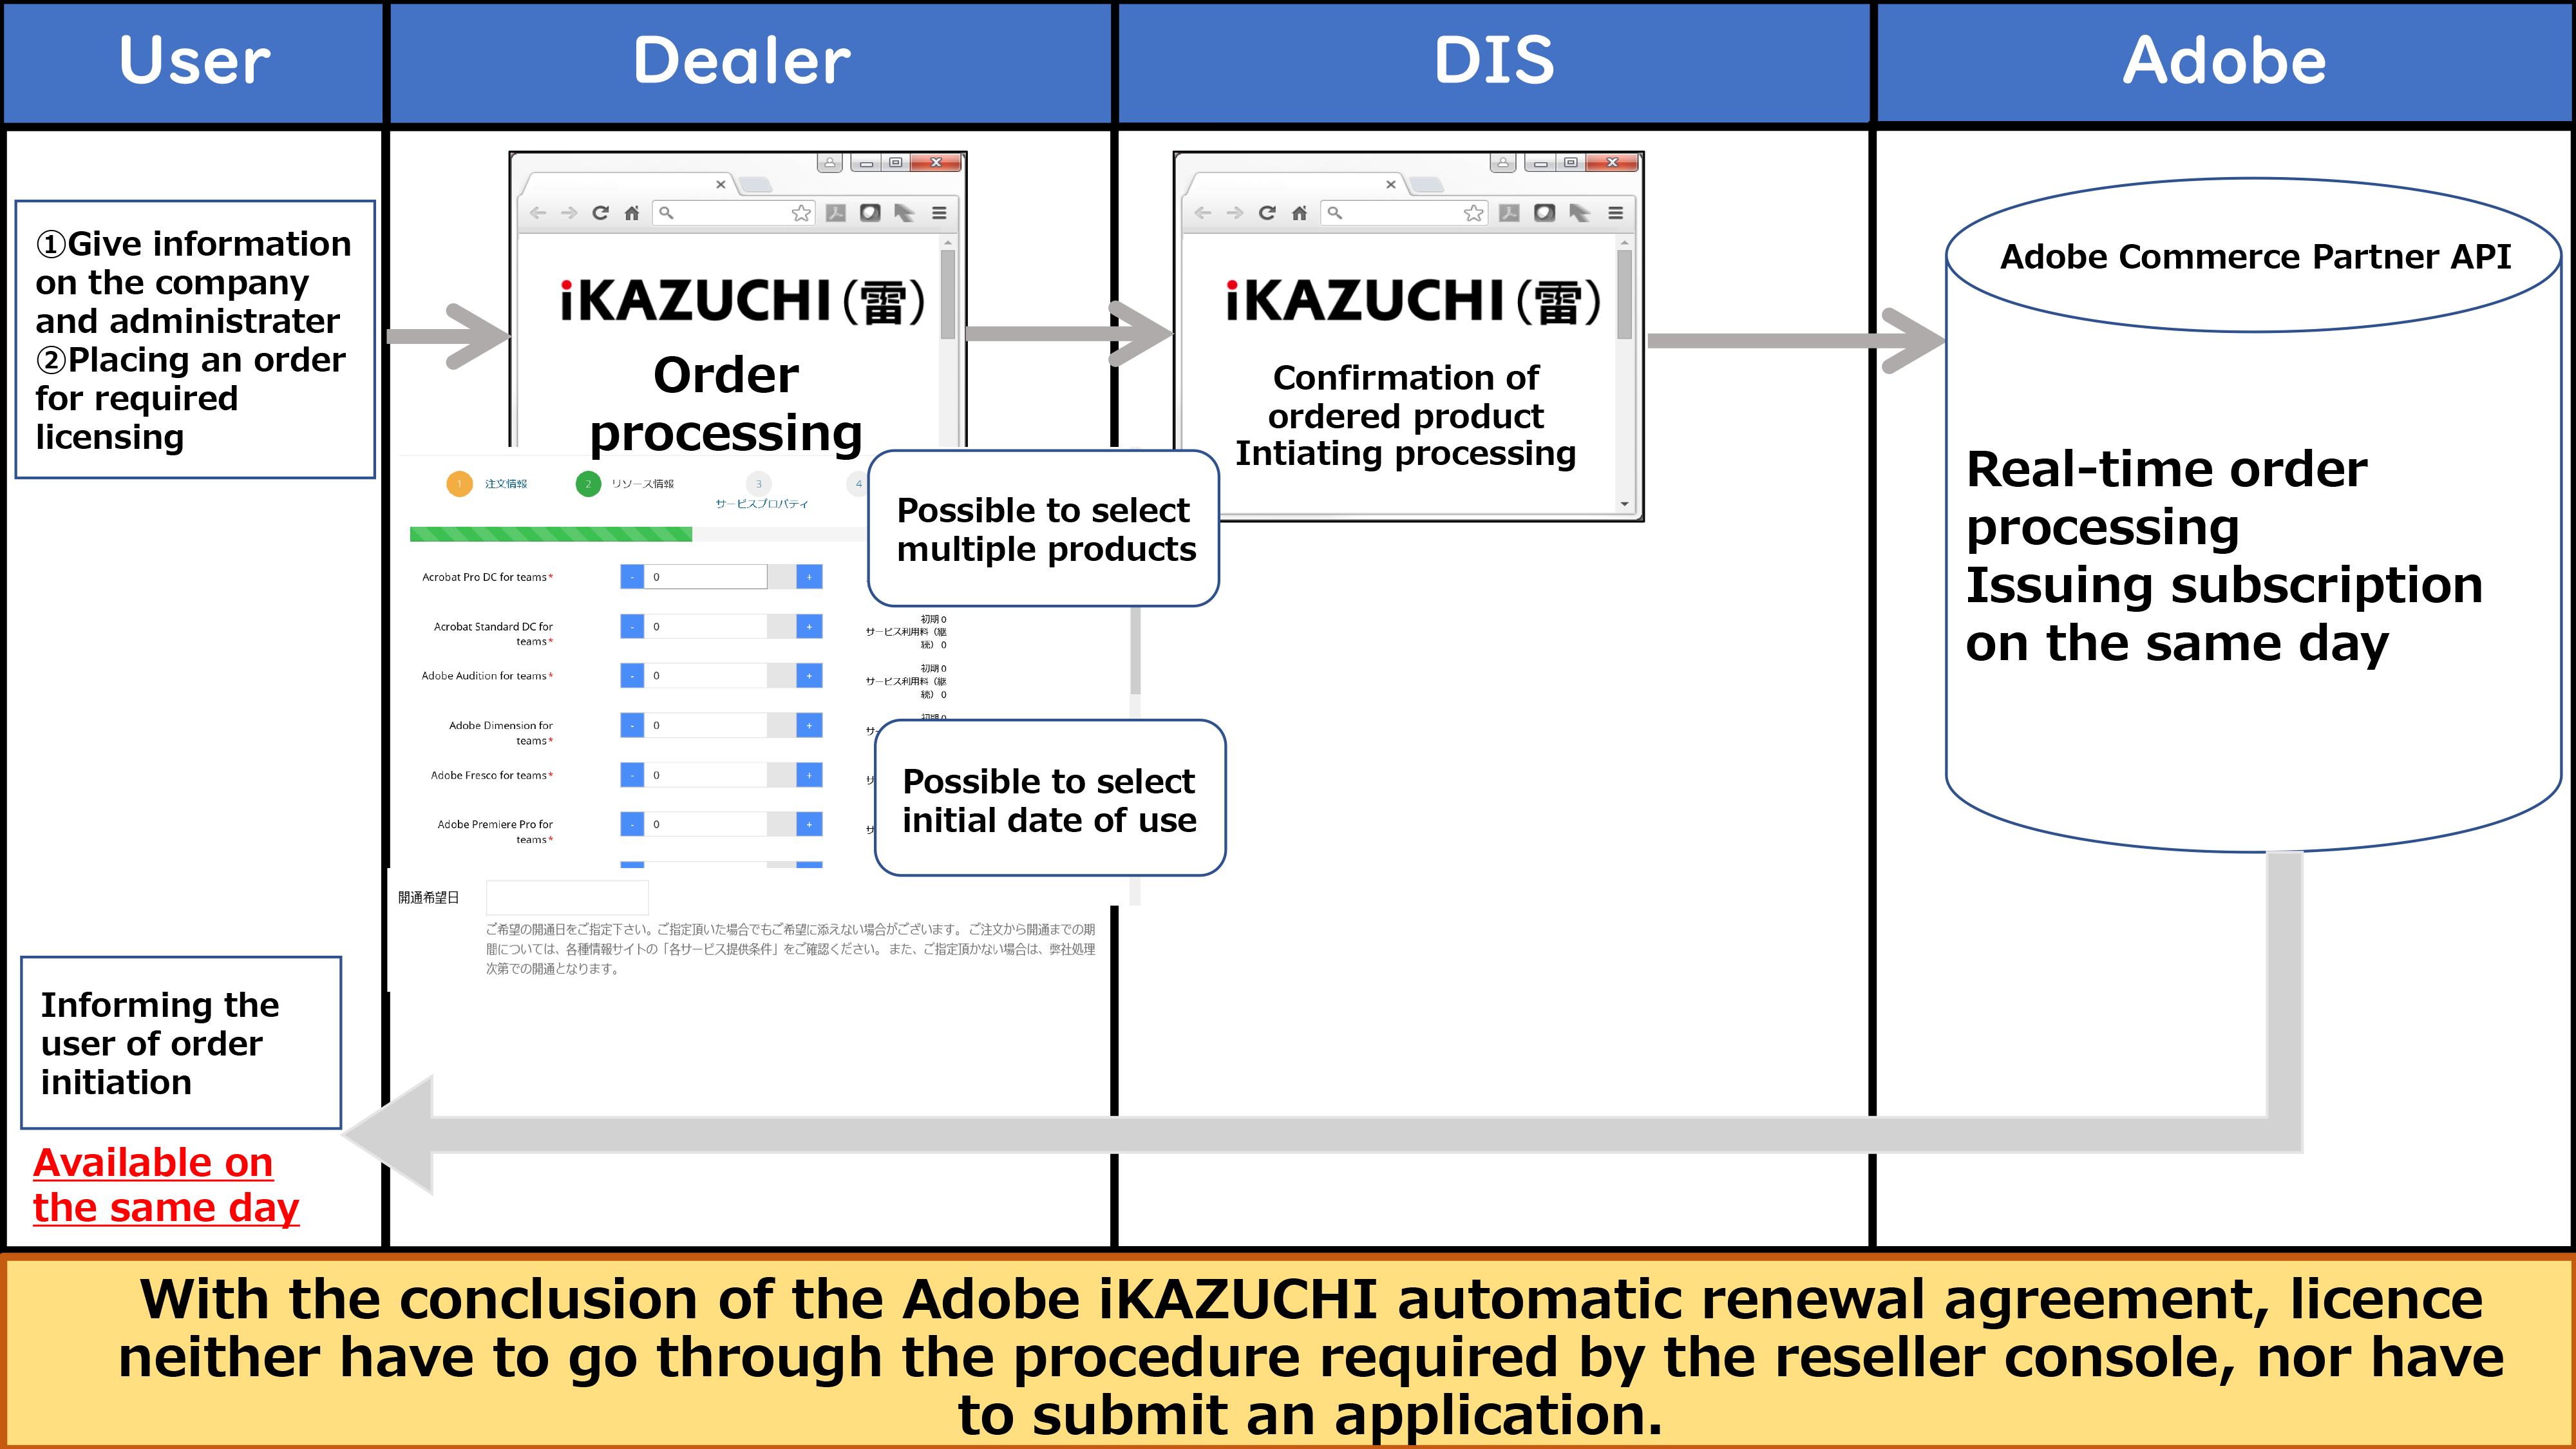The height and width of the screenshot is (1449, 2576).
Task: Increase Acrobat Standard DC for teams quantity
Action: click(x=809, y=626)
